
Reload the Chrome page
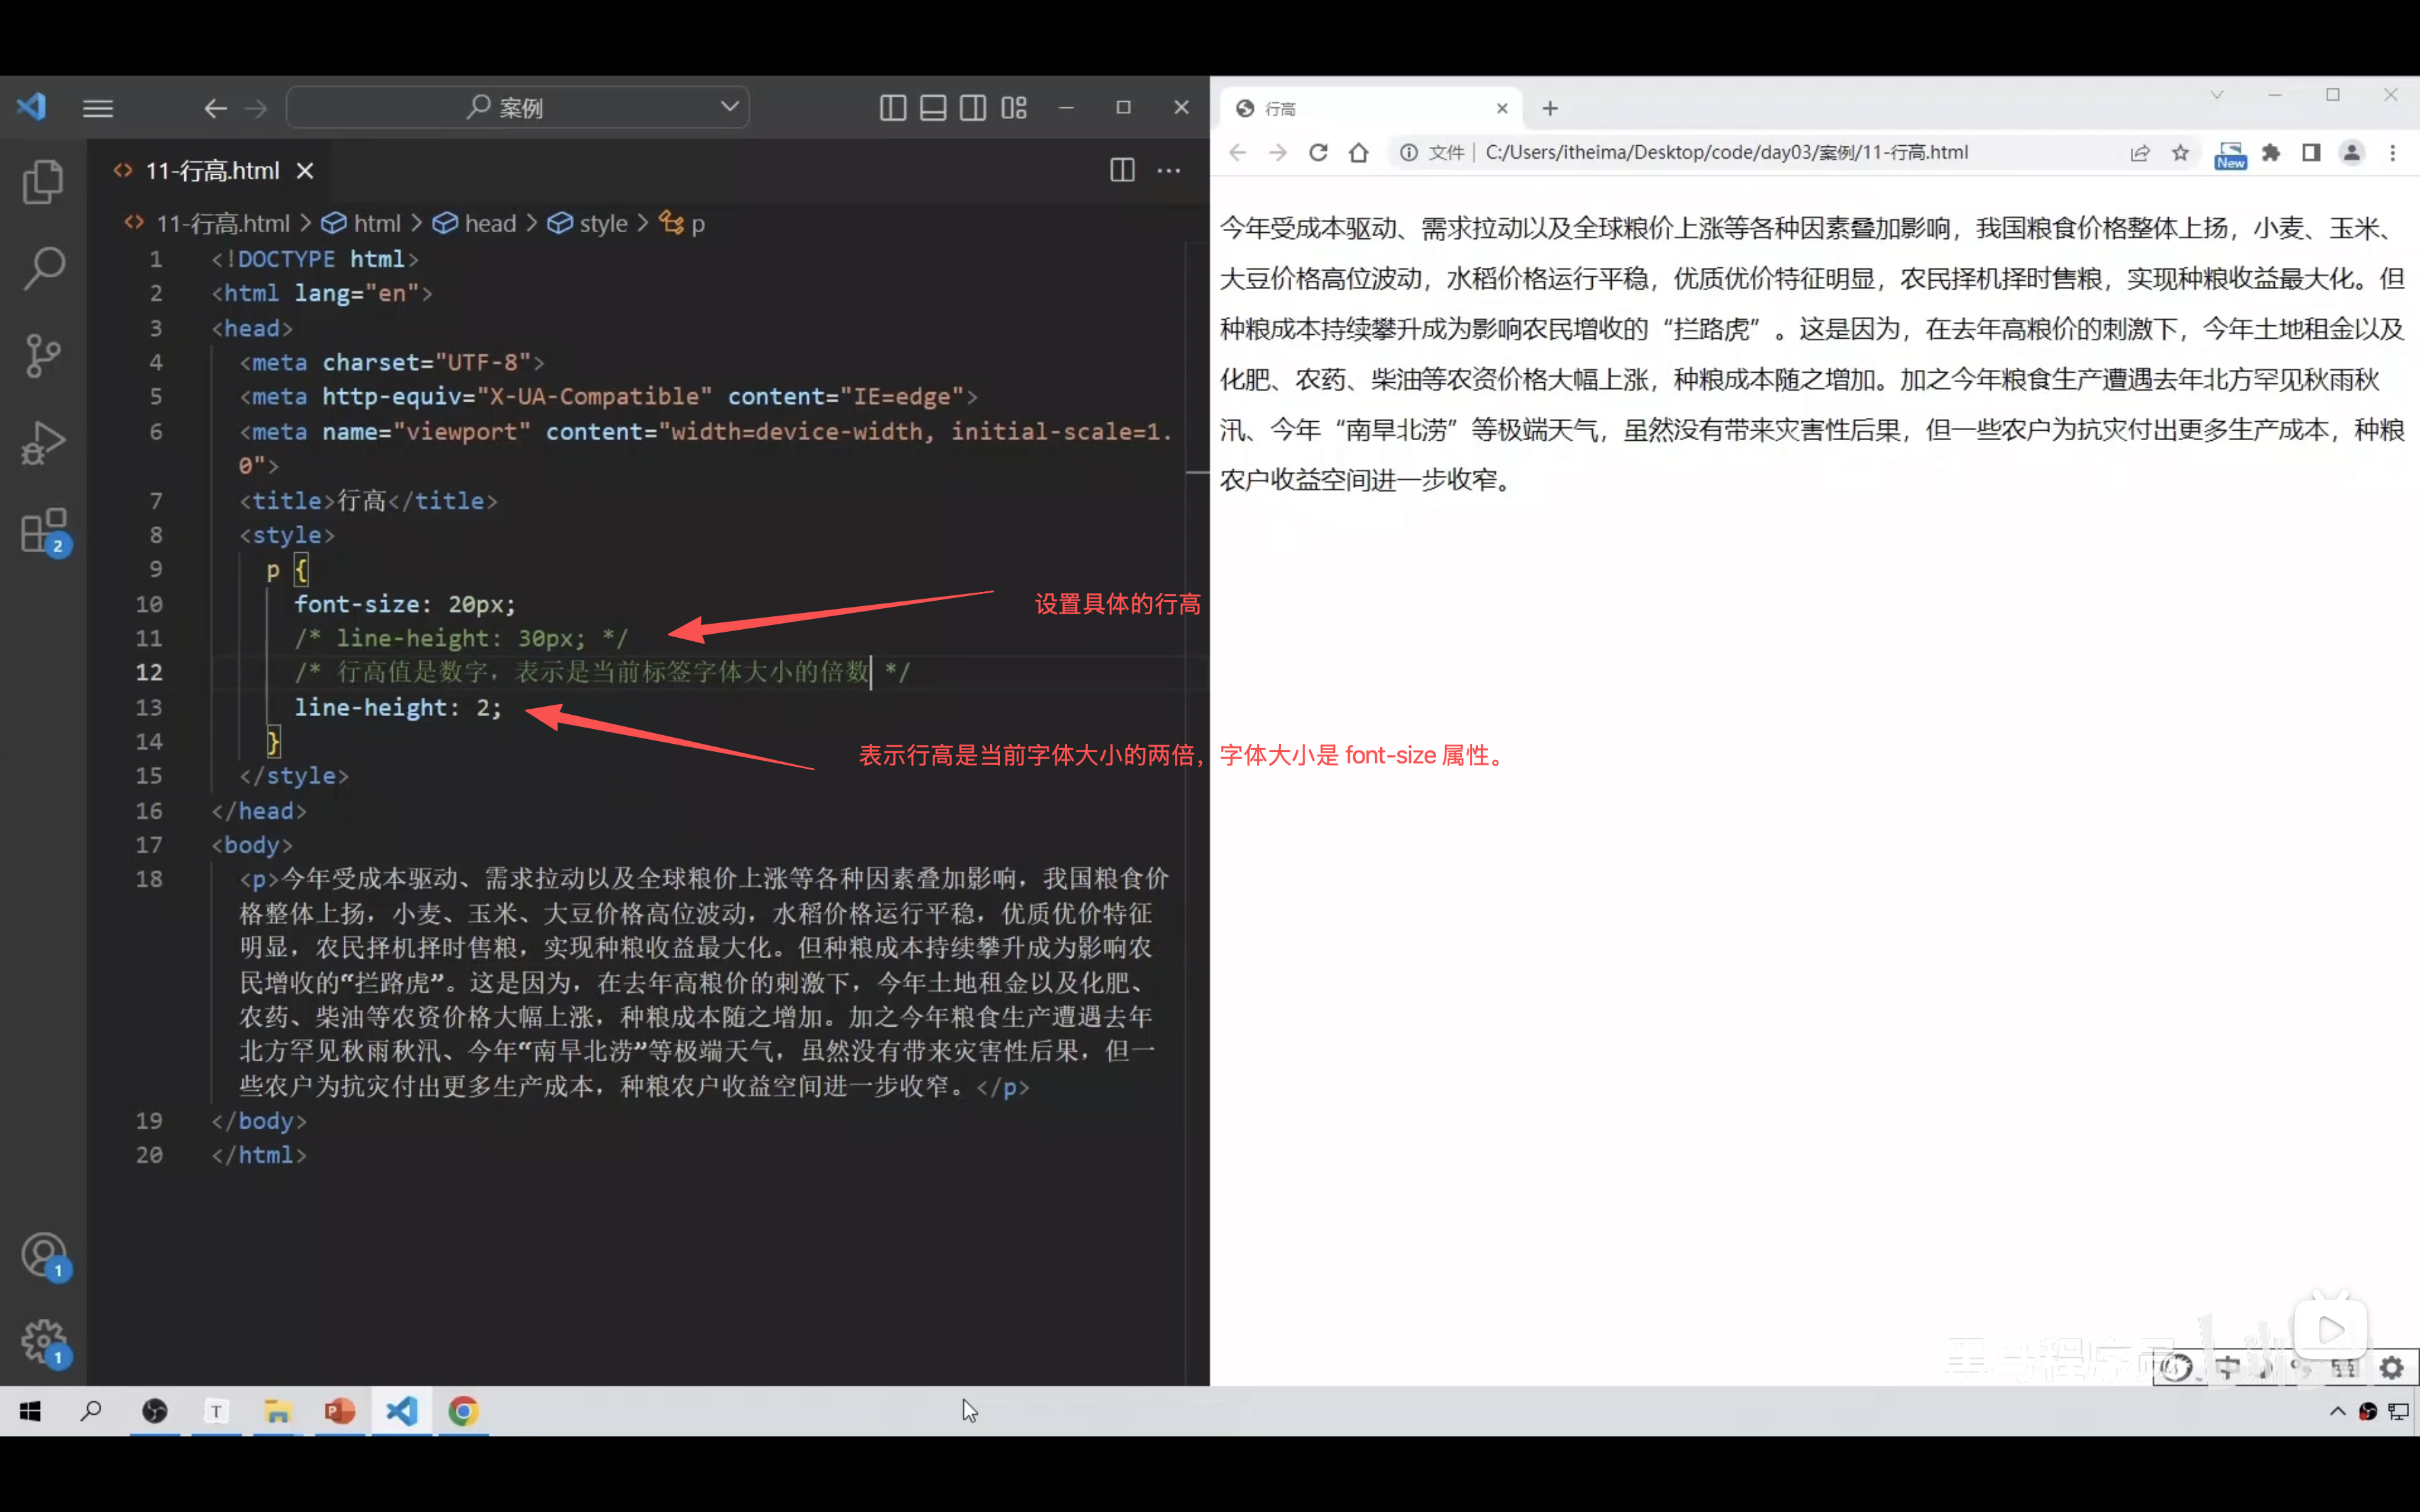click(x=1318, y=152)
